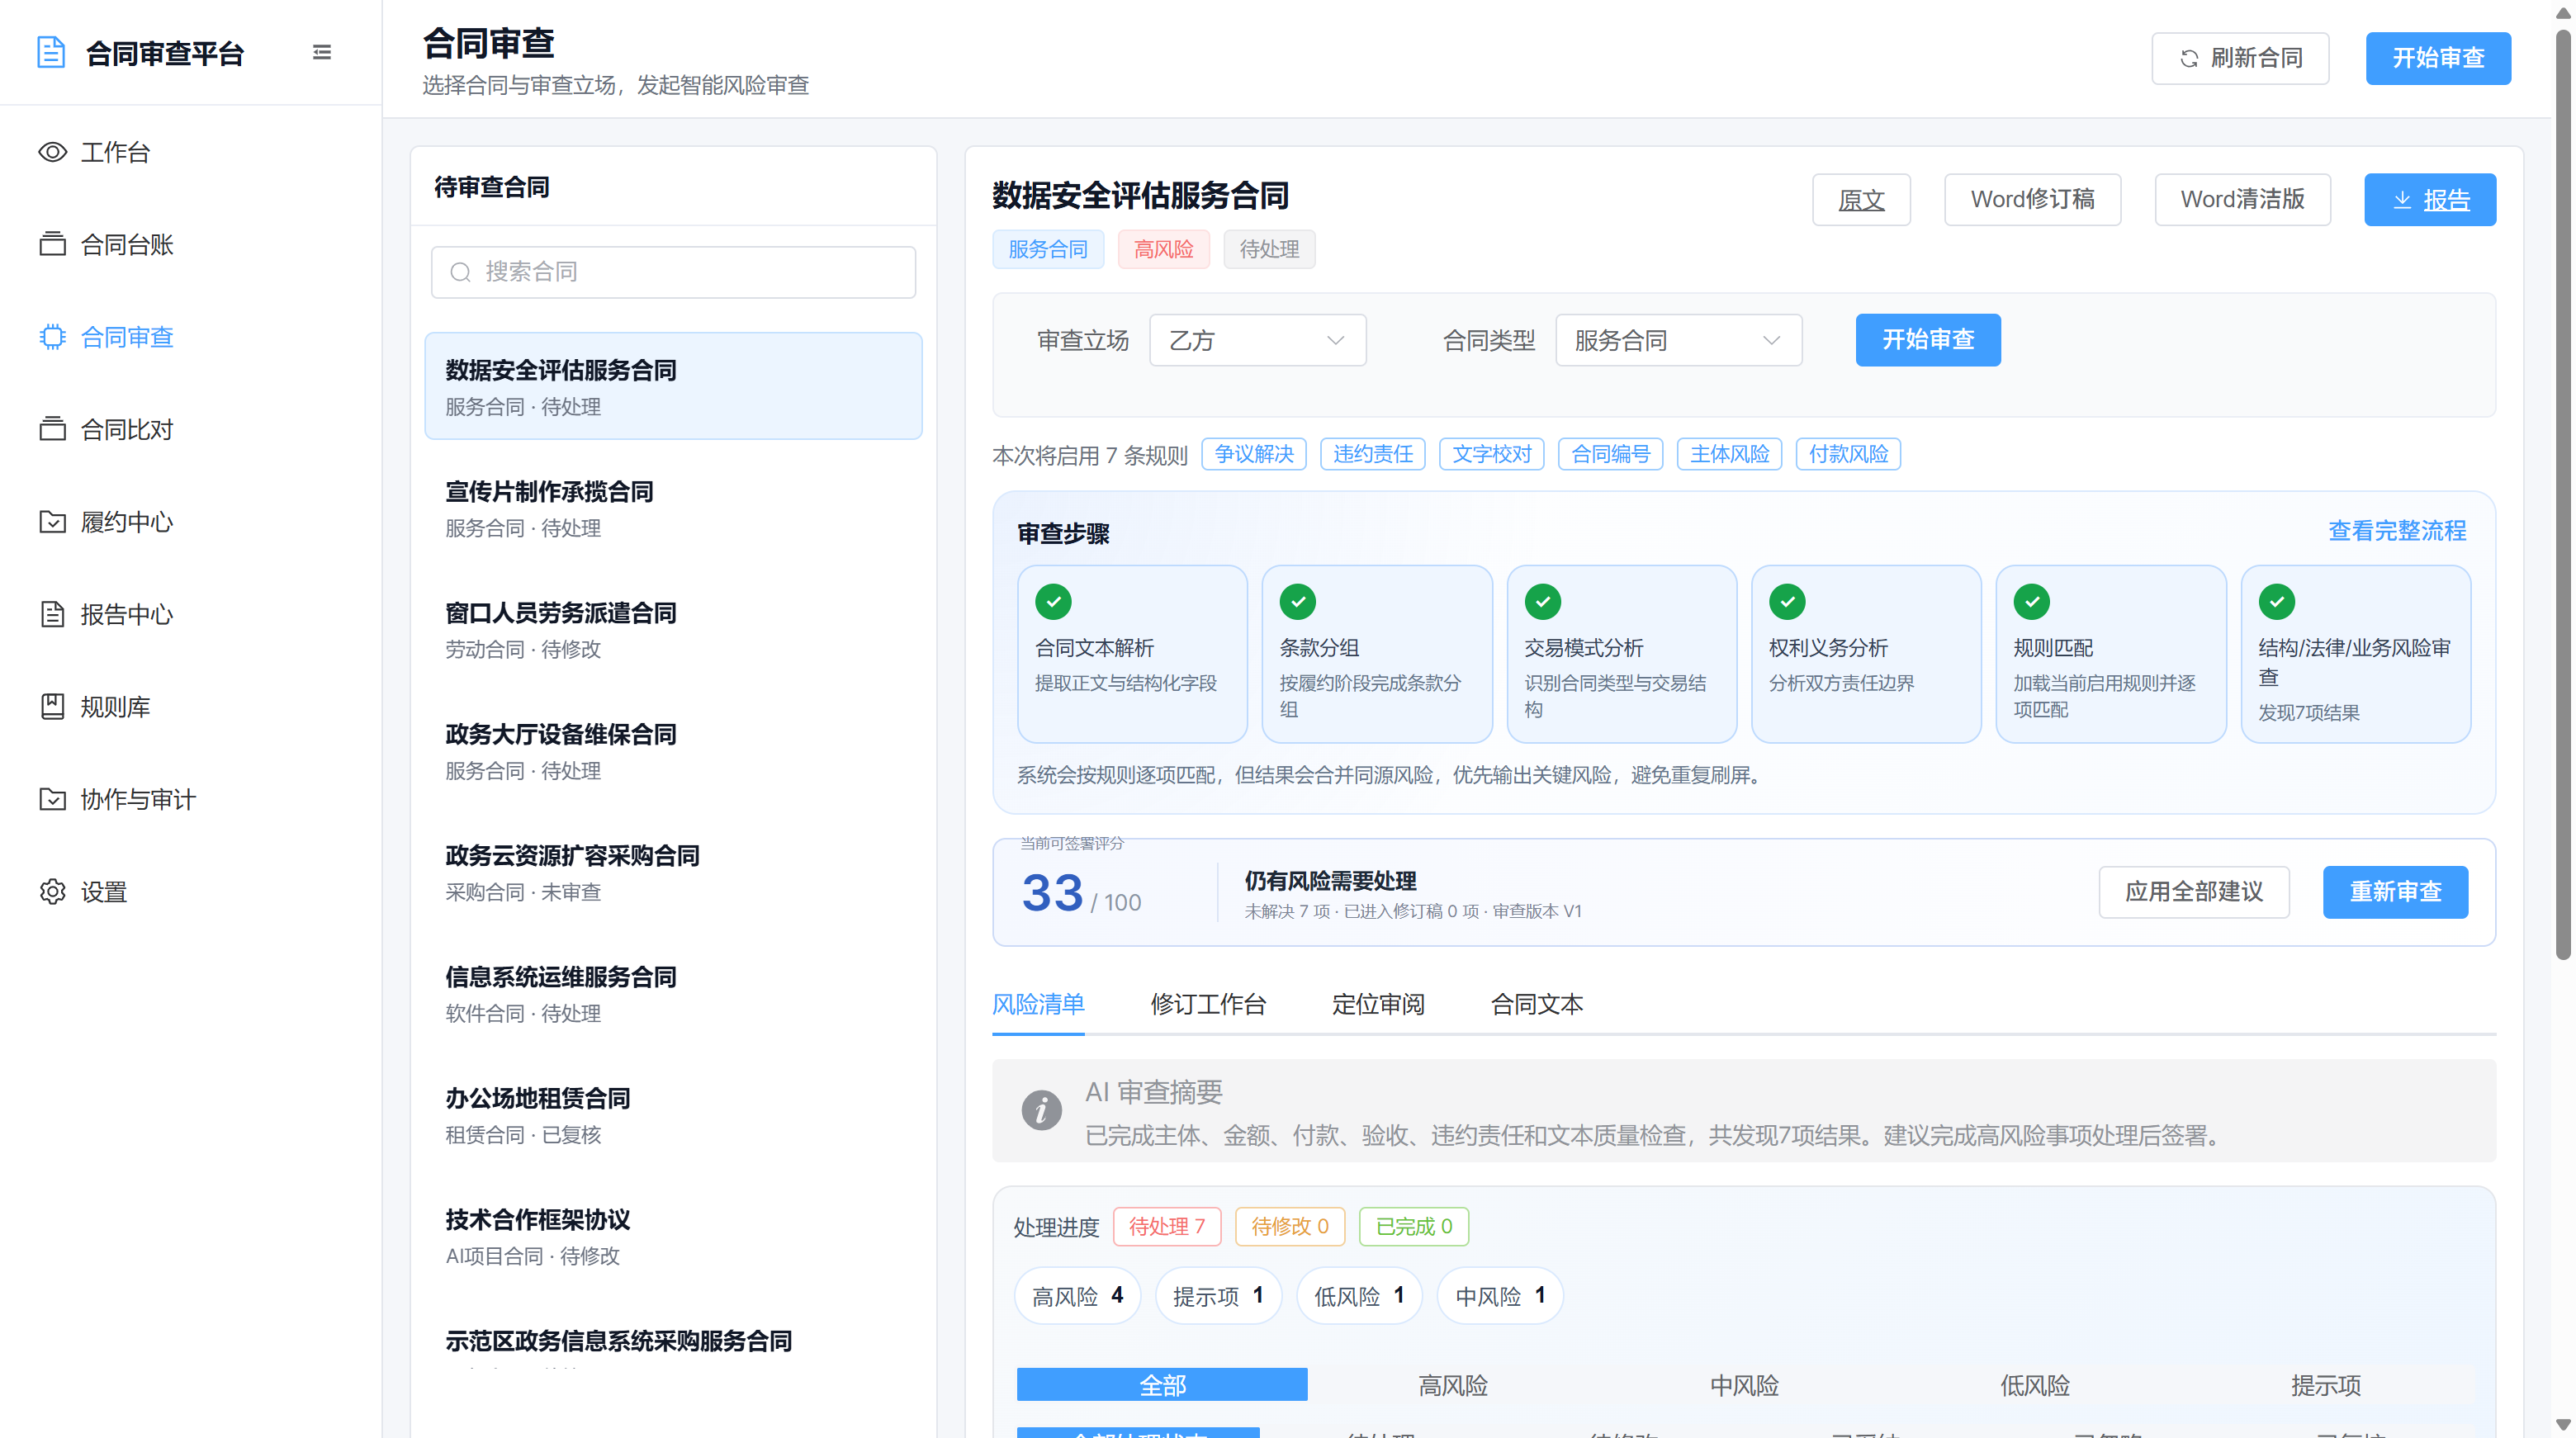This screenshot has width=2576, height=1438.
Task: Click the 争议解决 rule tag
Action: [1254, 454]
